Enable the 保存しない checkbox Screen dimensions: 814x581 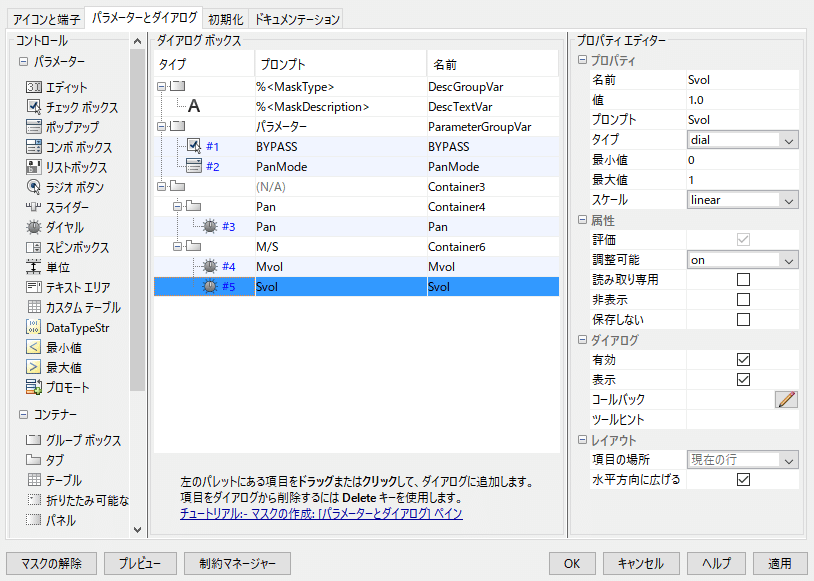(743, 319)
